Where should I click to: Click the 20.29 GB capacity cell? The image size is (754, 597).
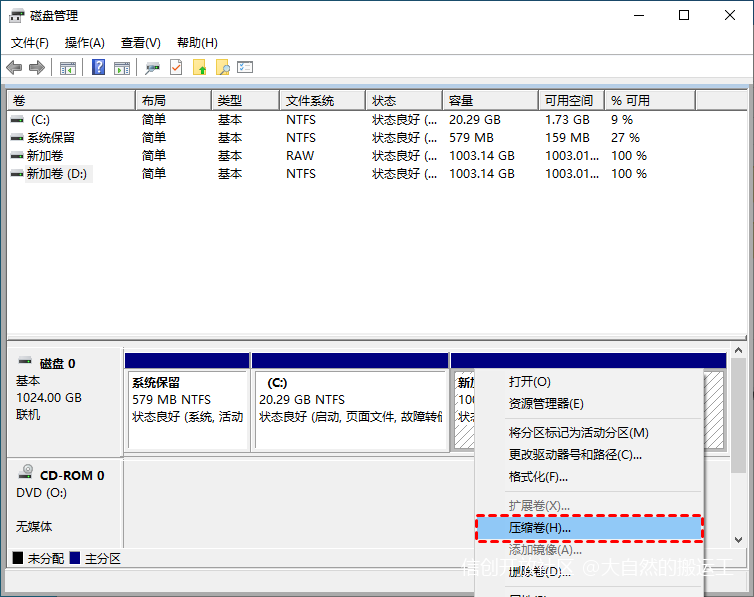tap(475, 120)
